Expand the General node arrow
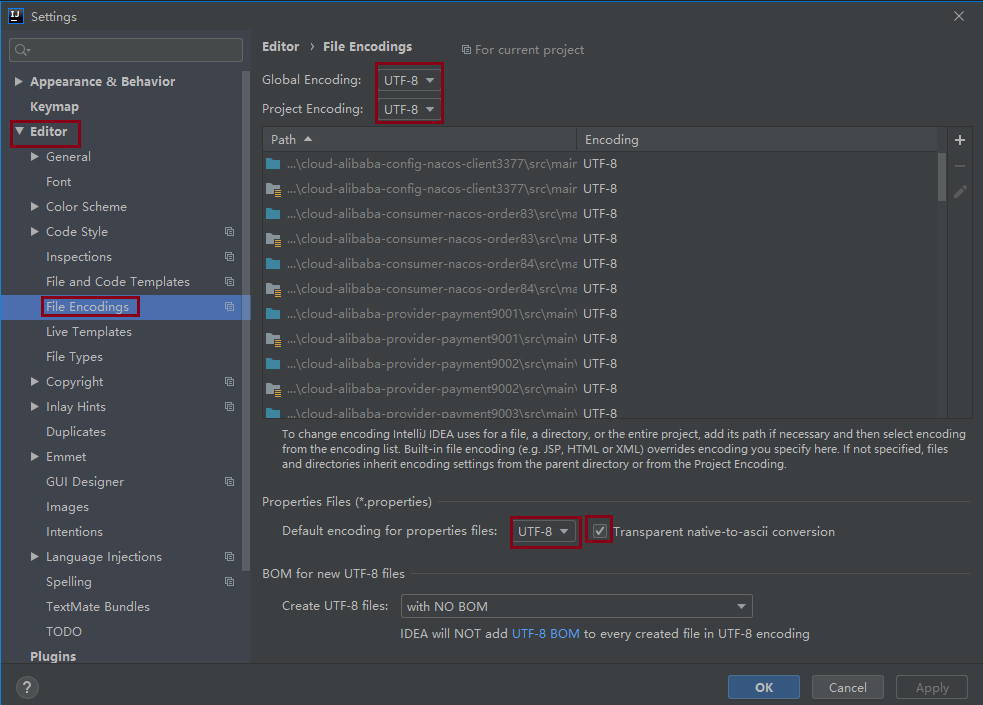 pyautogui.click(x=35, y=157)
